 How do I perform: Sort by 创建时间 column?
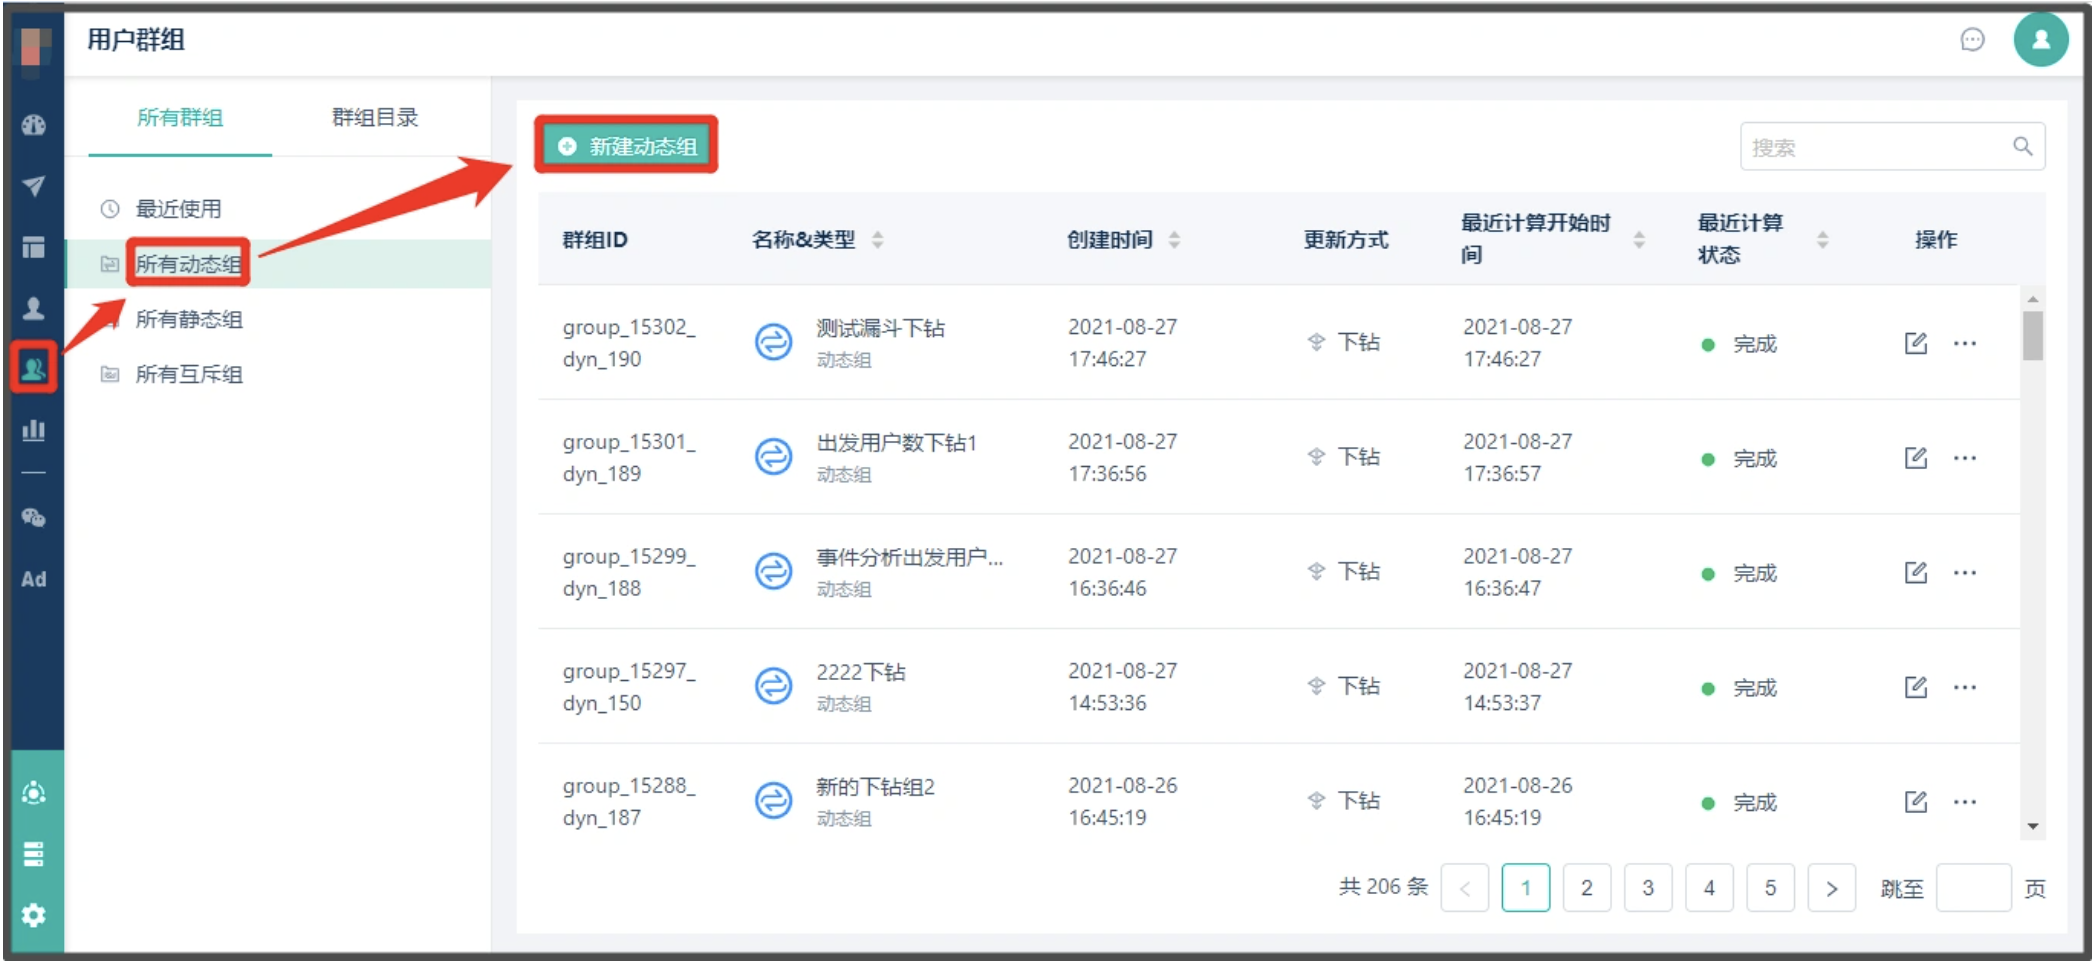pos(1174,240)
